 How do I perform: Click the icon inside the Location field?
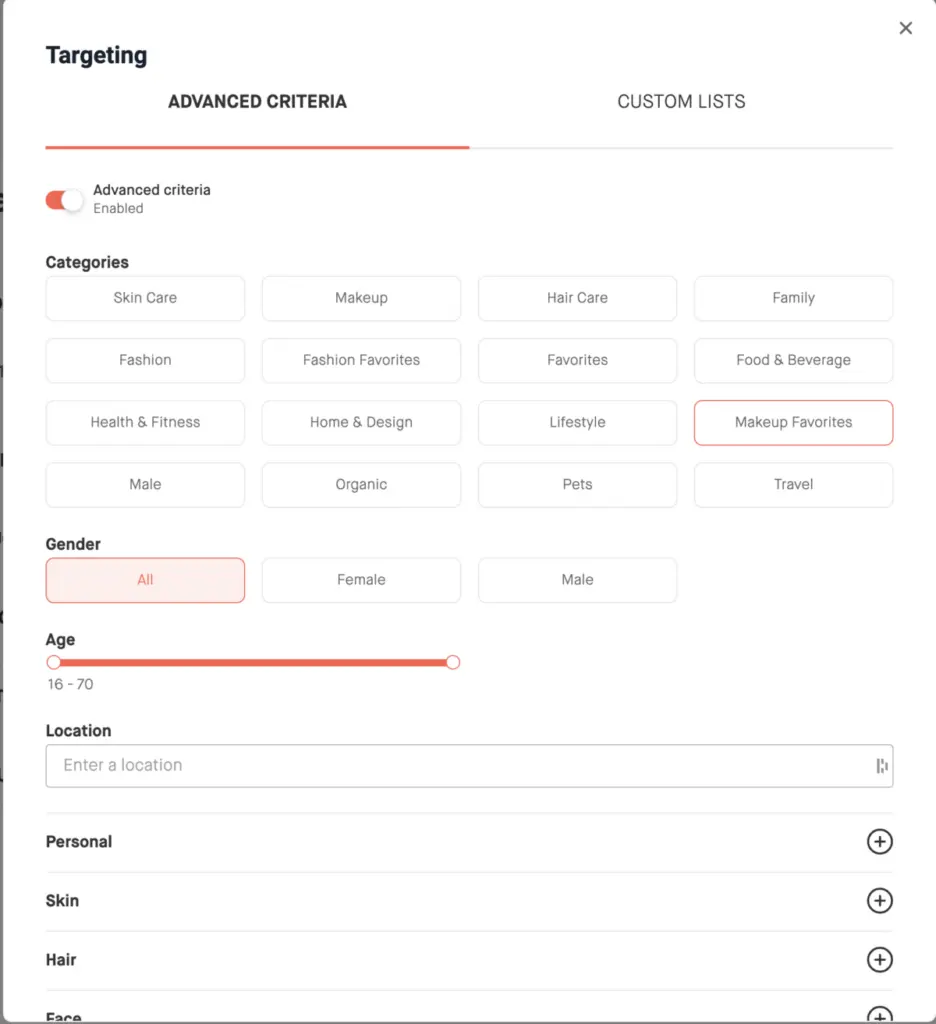(881, 766)
